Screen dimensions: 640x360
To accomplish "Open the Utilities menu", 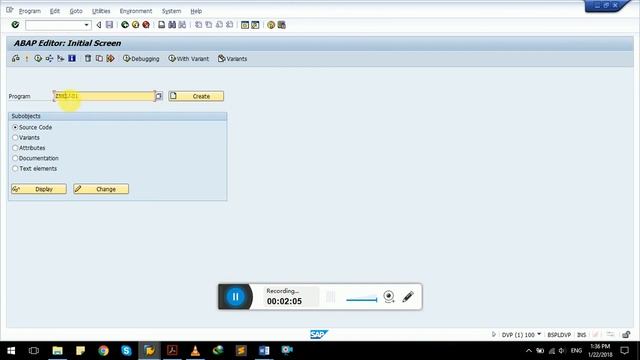I will tap(101, 11).
